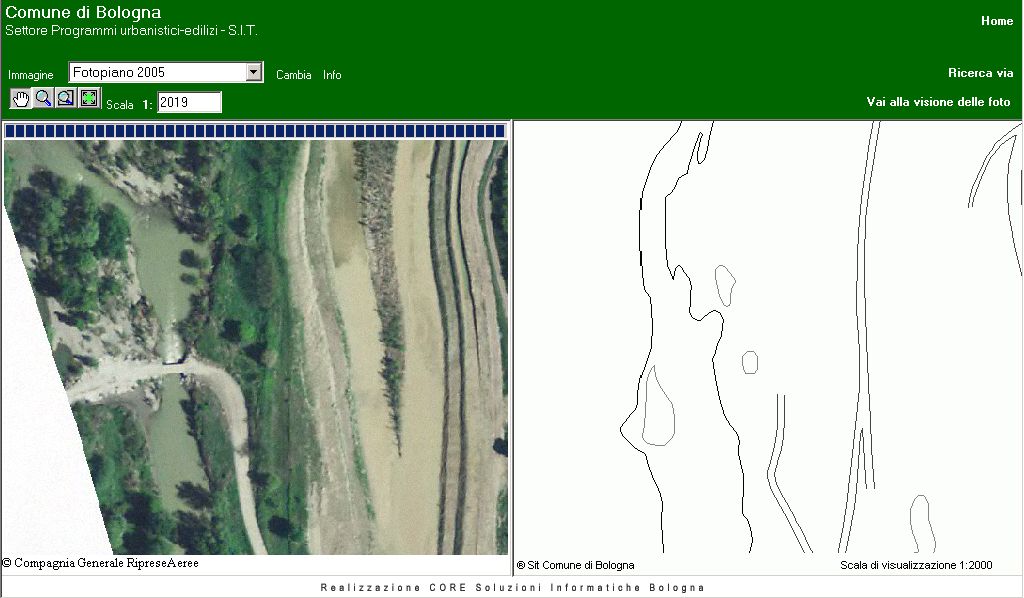
Task: Click the Cambia link
Action: click(293, 75)
